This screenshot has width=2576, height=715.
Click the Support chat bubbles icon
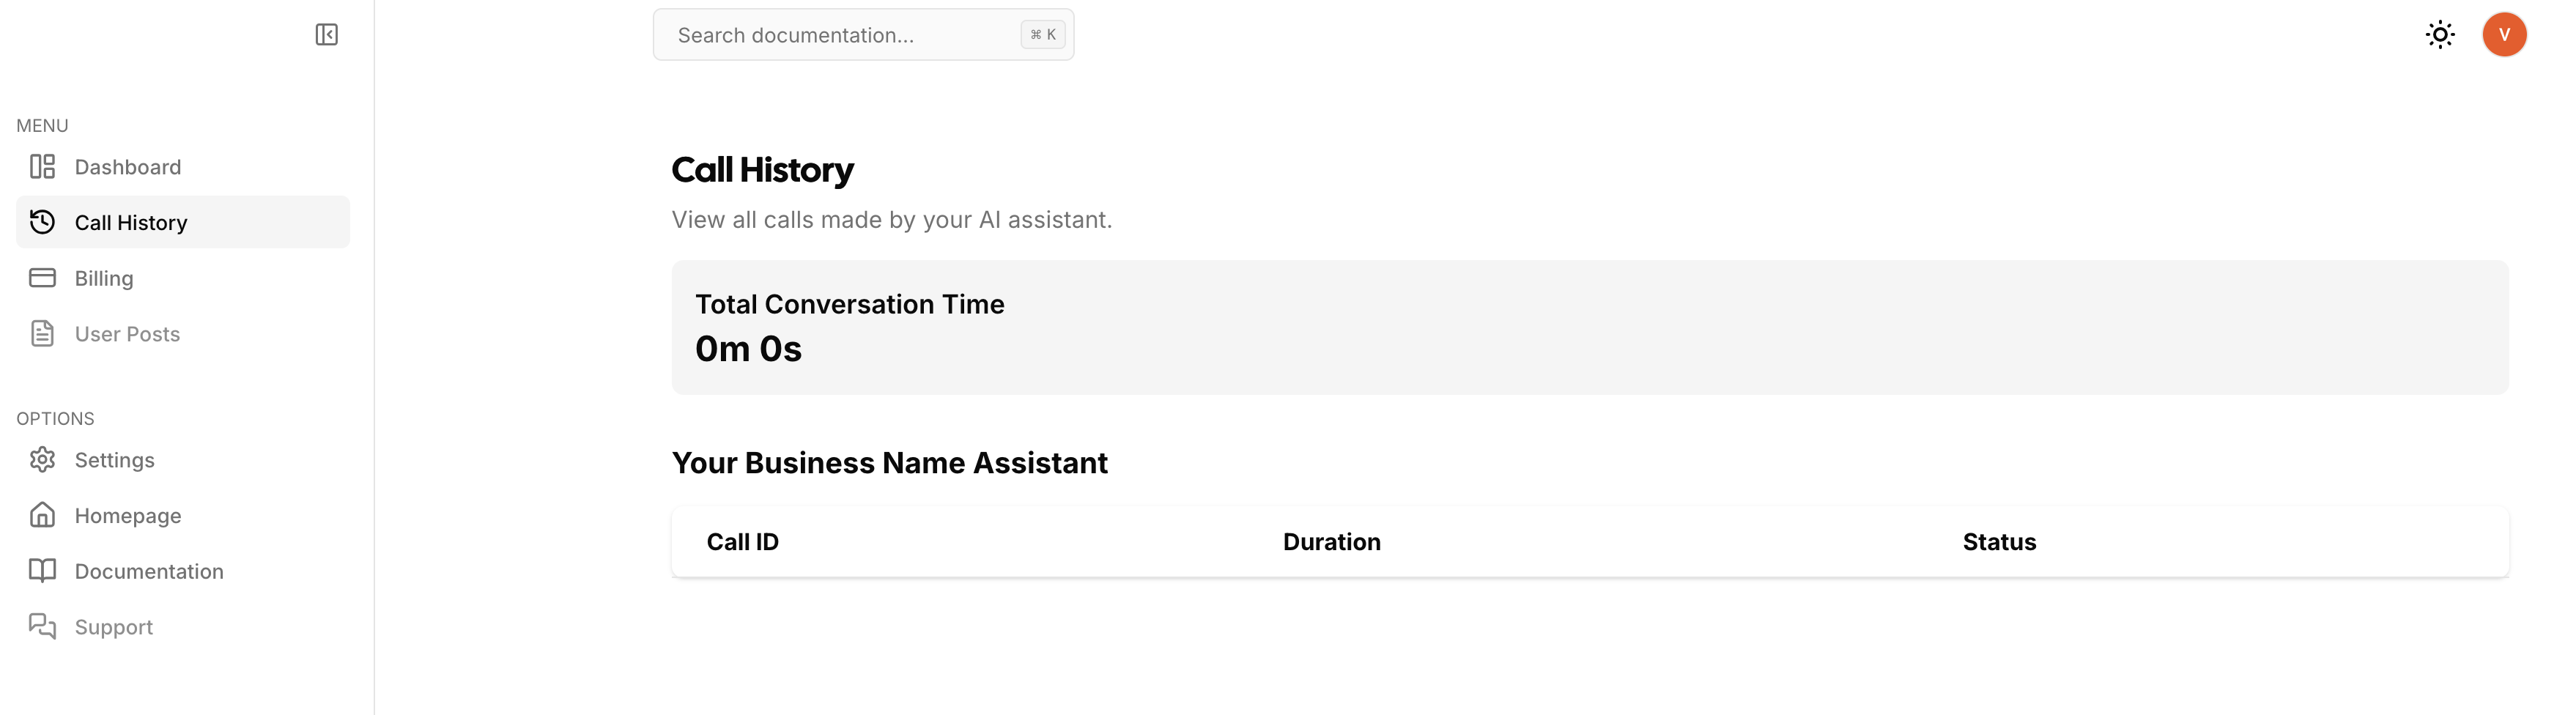42,627
